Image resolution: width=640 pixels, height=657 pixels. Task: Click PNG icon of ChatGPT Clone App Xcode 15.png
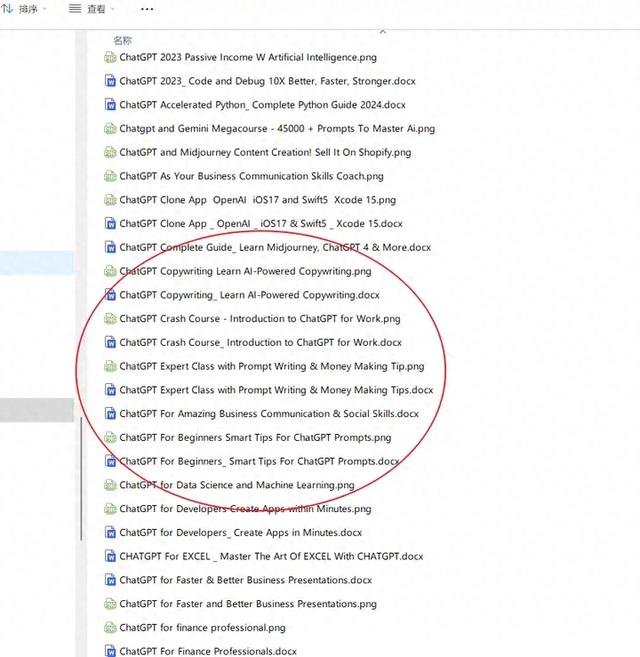(x=110, y=199)
